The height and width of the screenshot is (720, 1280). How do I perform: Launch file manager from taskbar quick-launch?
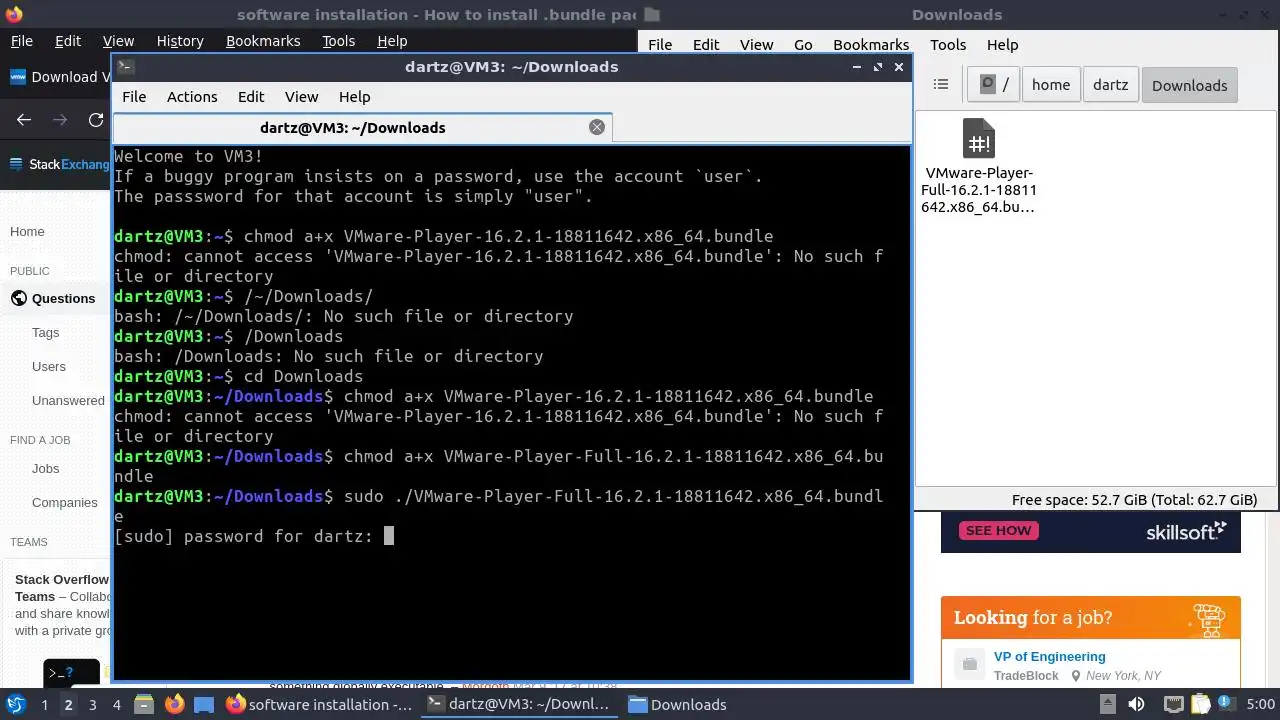[x=143, y=704]
